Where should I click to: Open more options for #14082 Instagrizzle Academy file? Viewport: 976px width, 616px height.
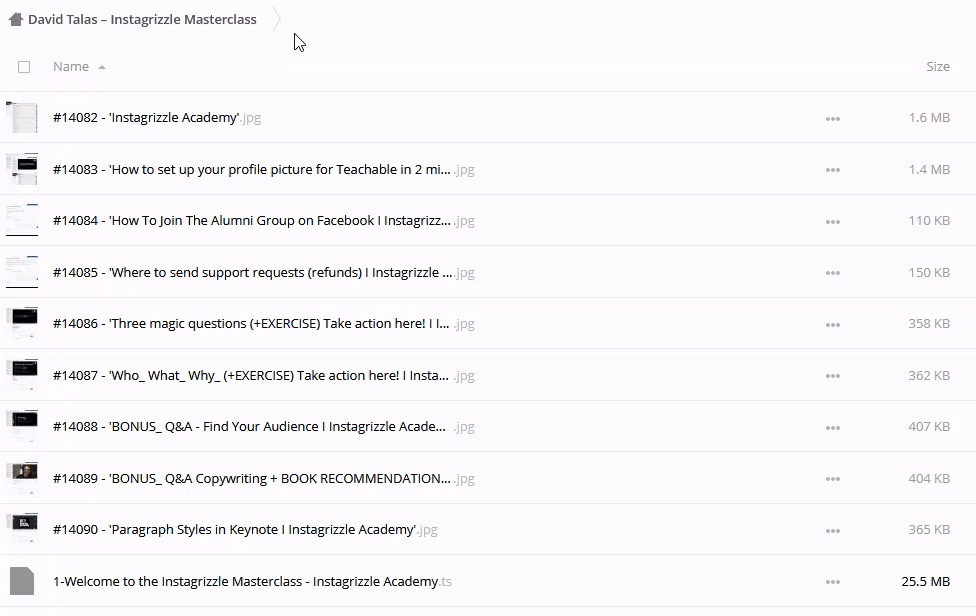coord(832,118)
